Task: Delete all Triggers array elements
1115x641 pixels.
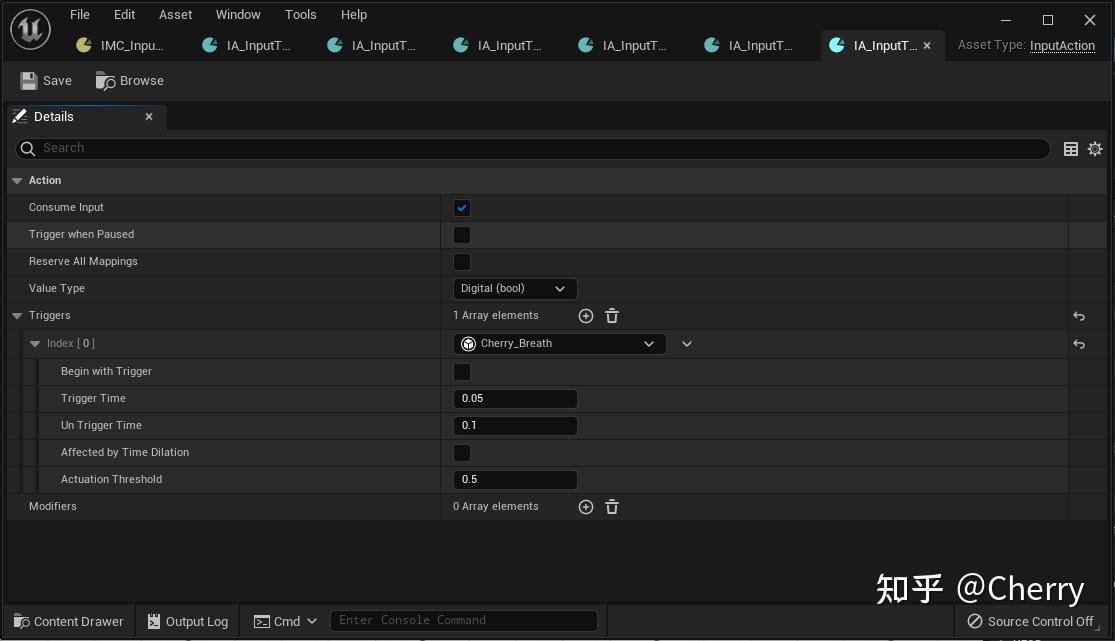Action: (x=612, y=315)
